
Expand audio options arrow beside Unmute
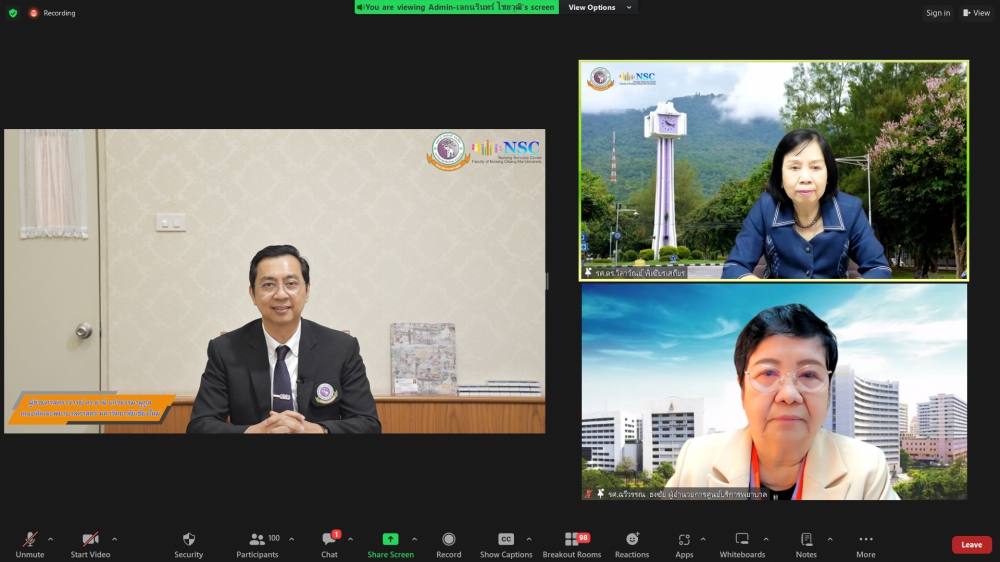51,539
